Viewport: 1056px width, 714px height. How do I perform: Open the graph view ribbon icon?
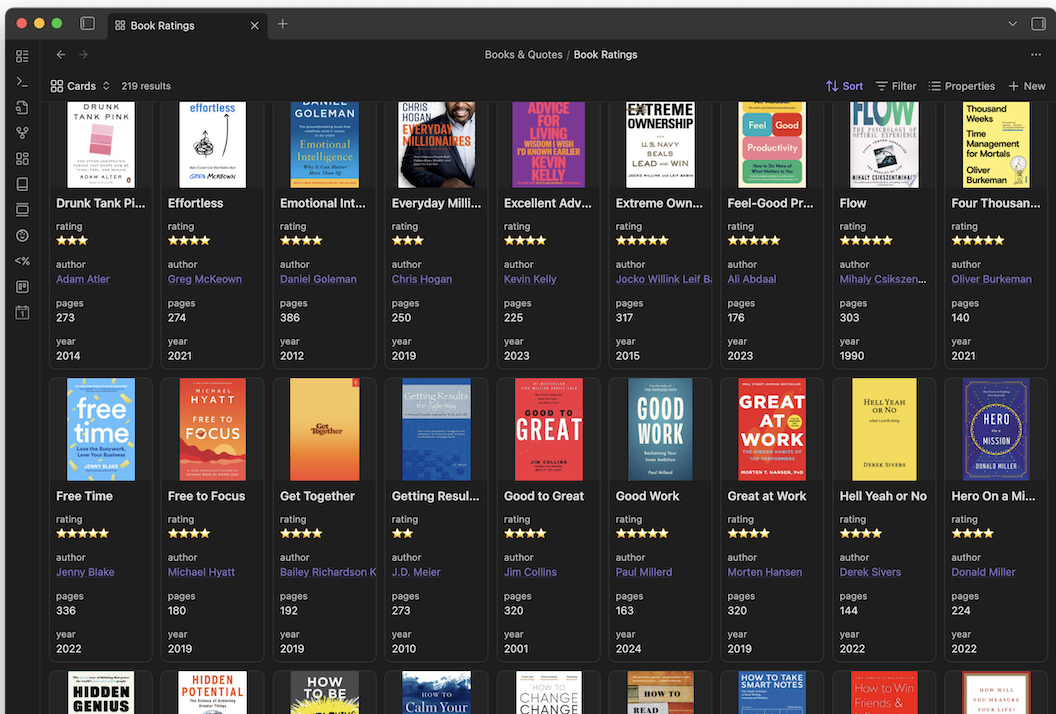click(x=22, y=133)
